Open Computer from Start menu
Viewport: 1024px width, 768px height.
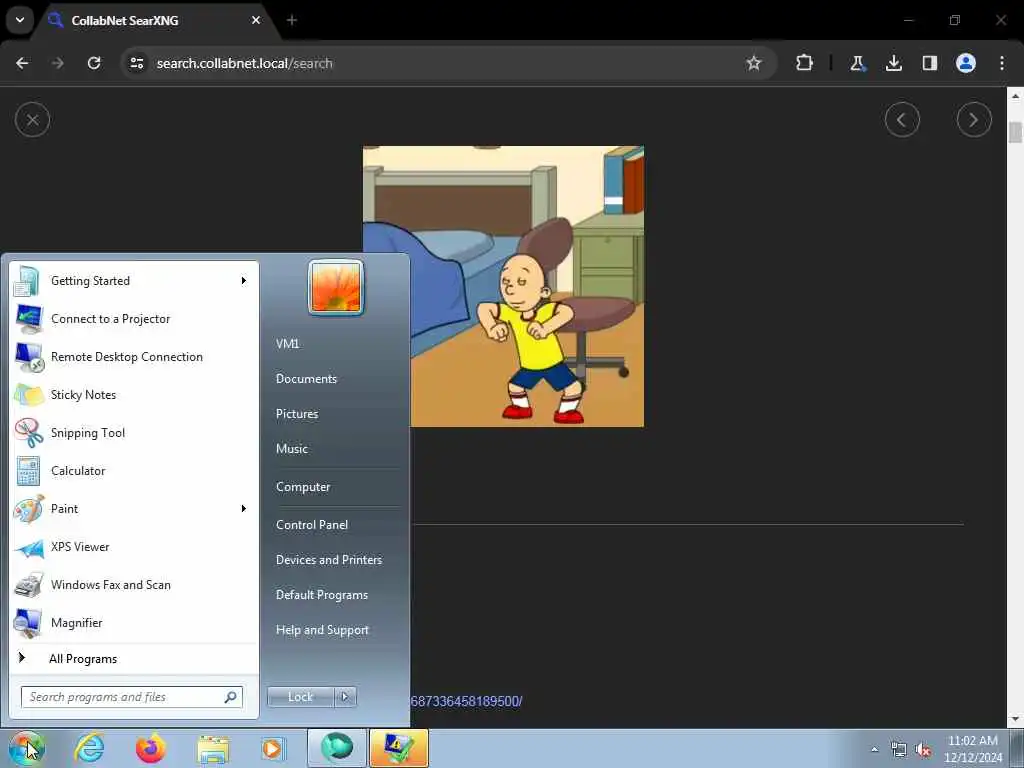click(303, 487)
